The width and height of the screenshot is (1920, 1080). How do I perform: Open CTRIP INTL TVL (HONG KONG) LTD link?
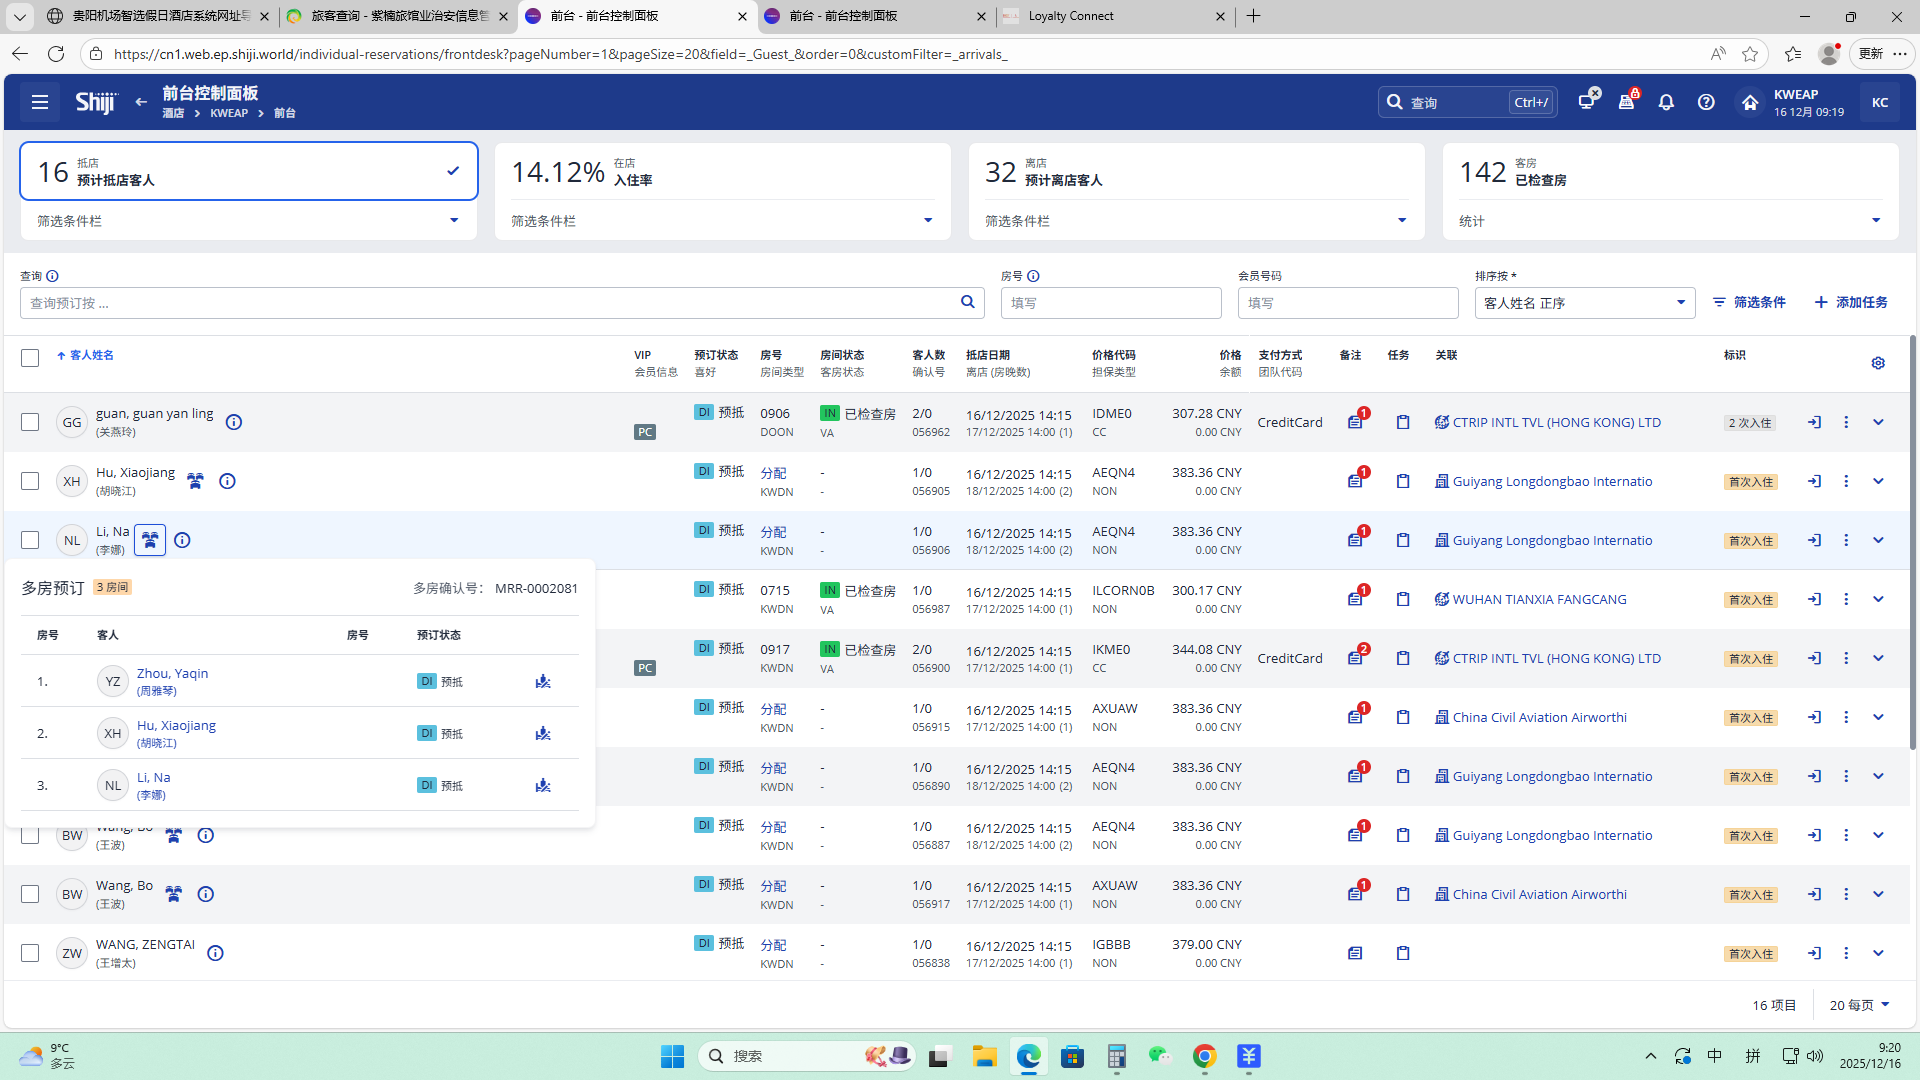(1556, 422)
